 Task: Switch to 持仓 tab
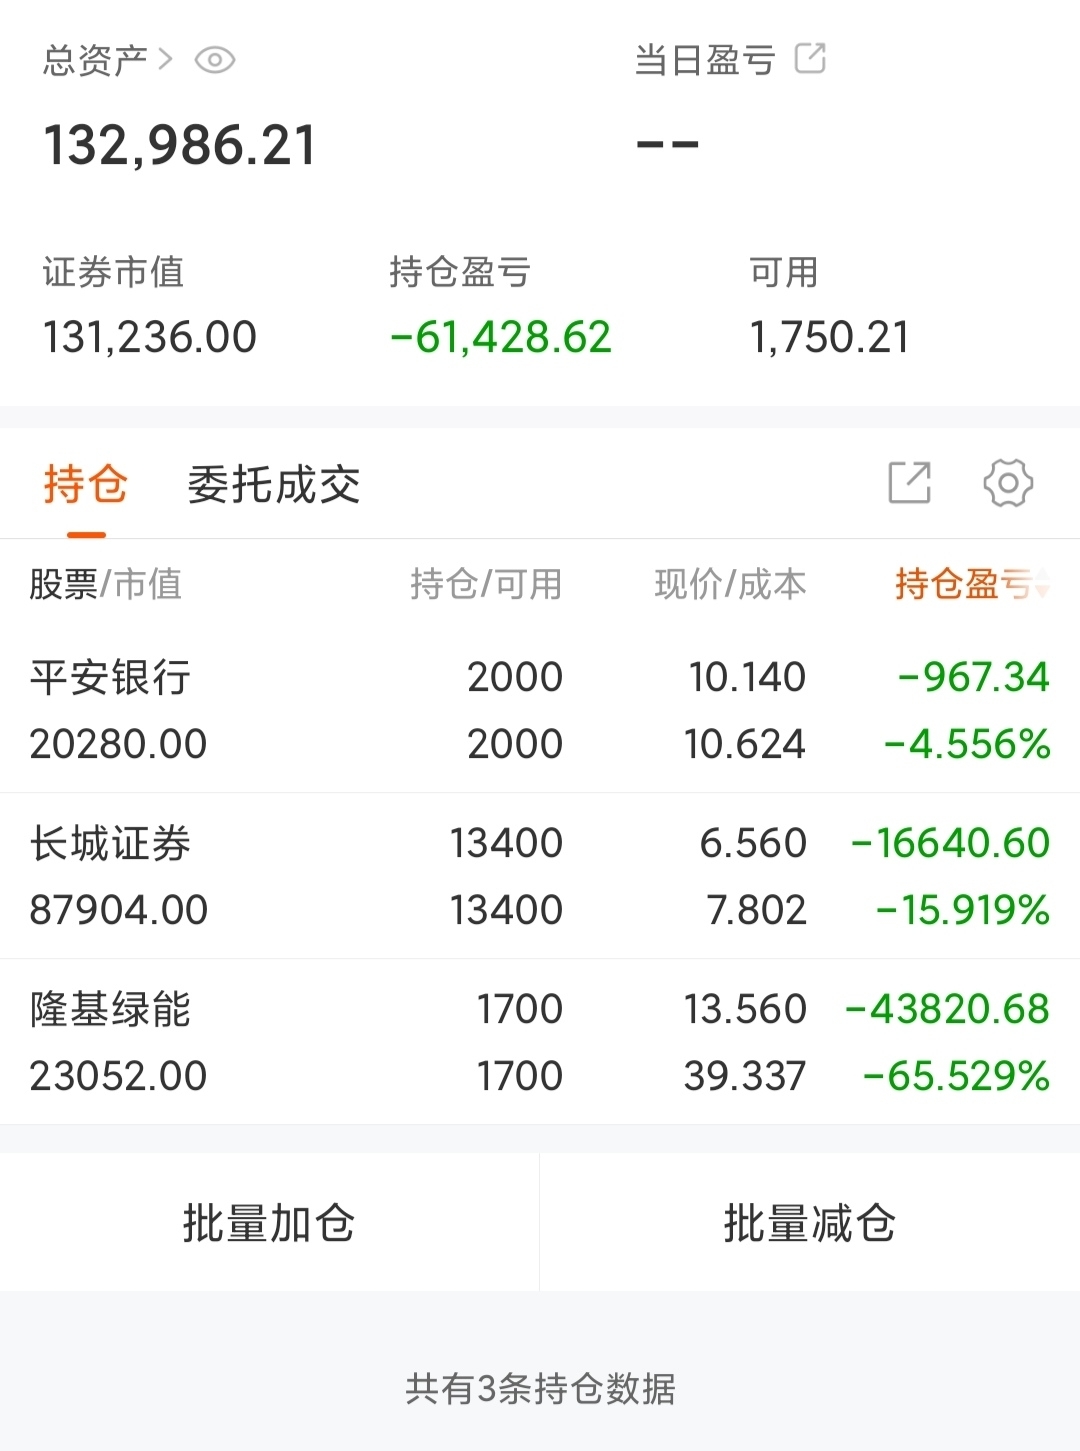(86, 485)
